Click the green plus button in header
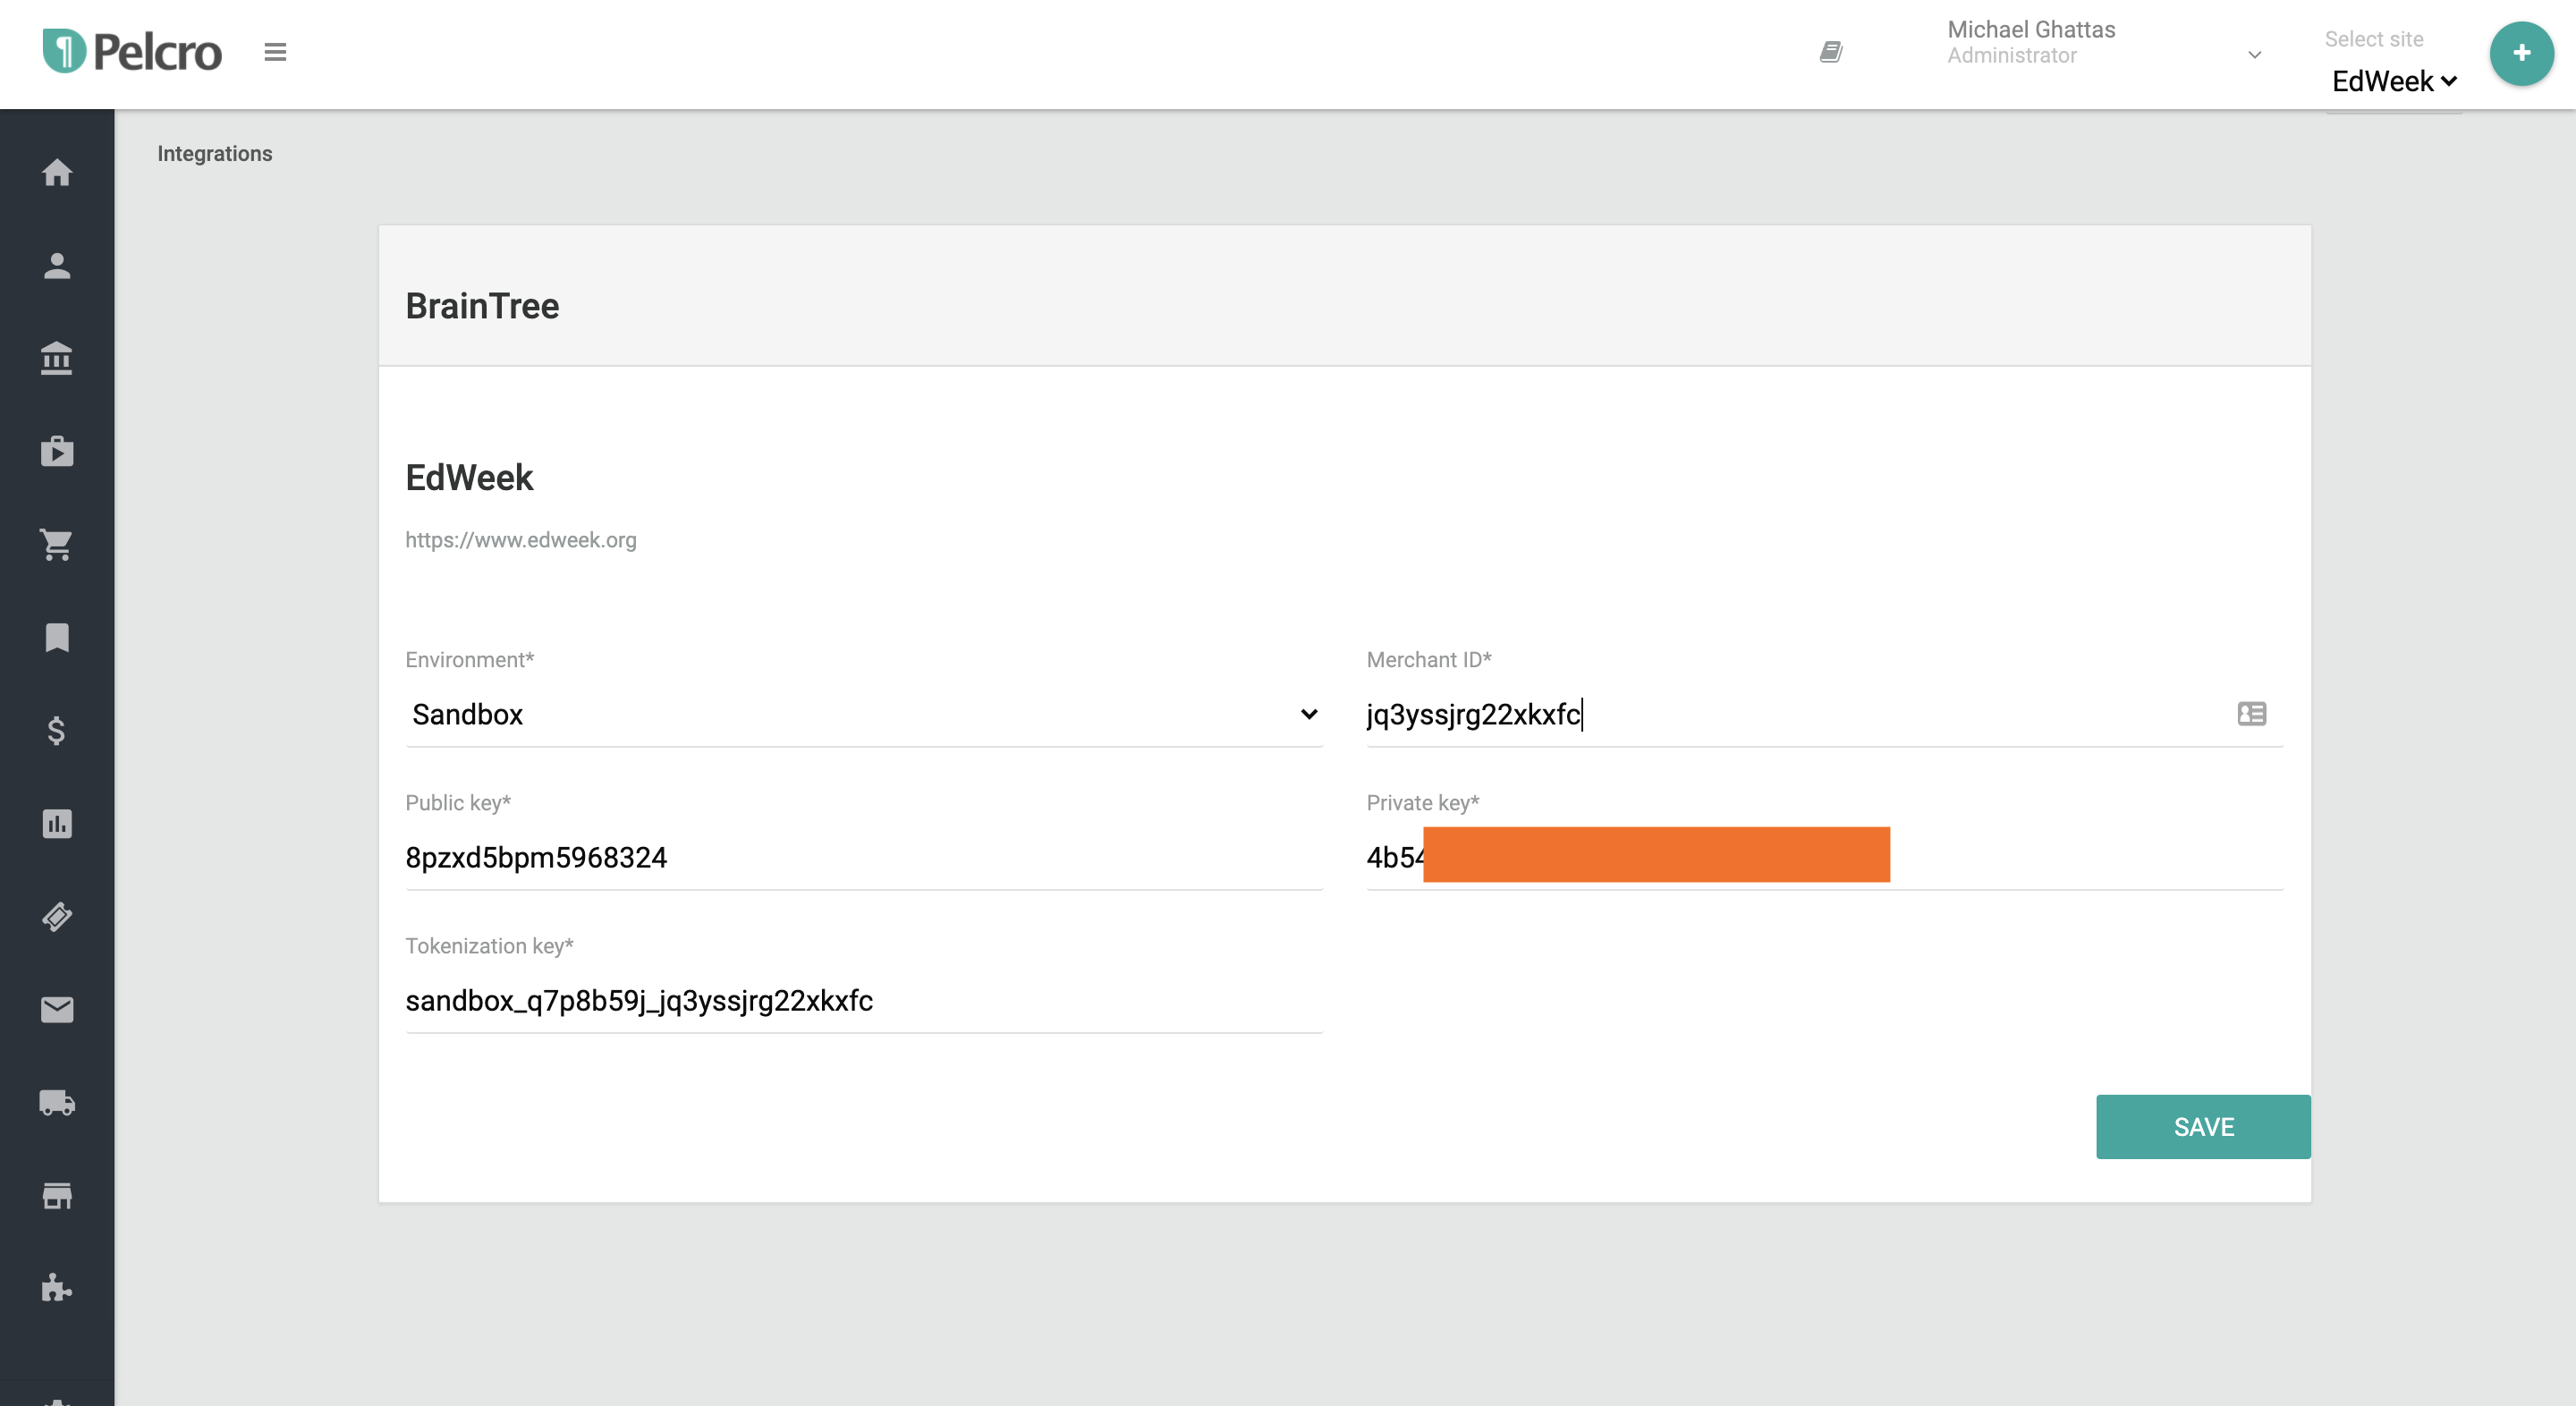 point(2521,53)
